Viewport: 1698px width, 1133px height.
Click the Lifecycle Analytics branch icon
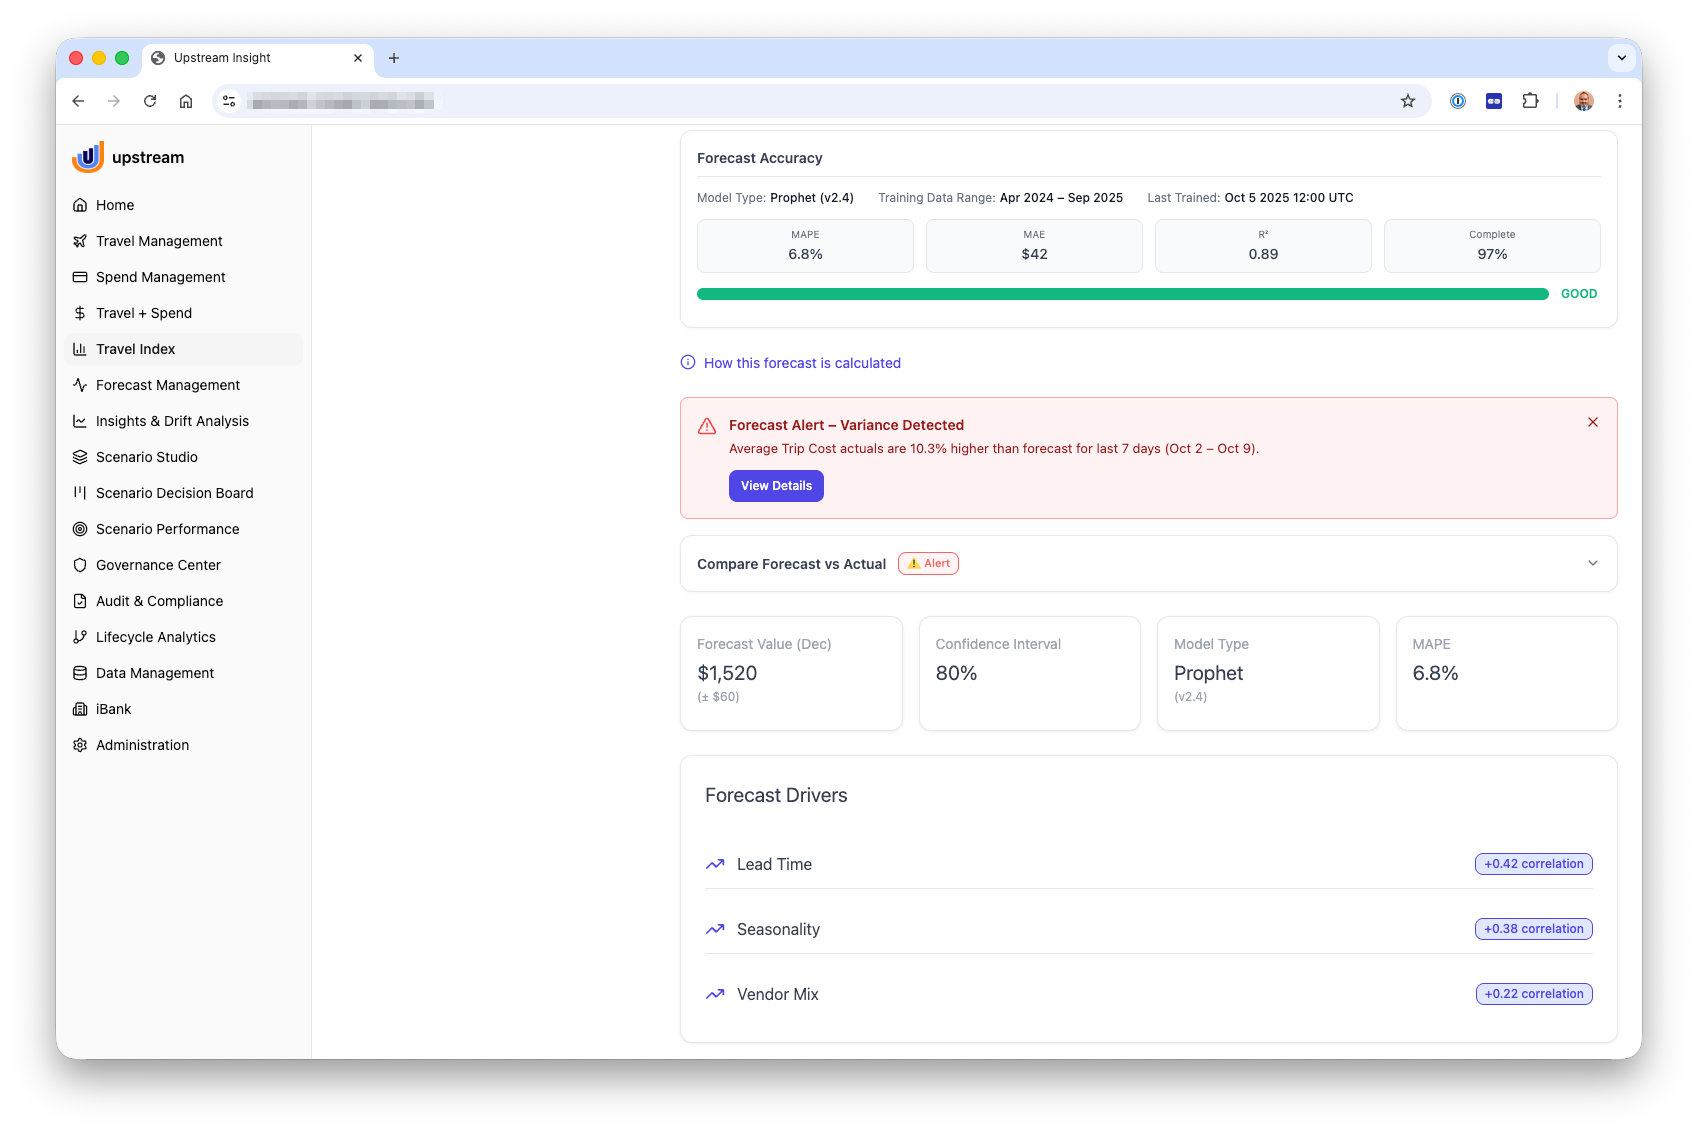tap(80, 637)
